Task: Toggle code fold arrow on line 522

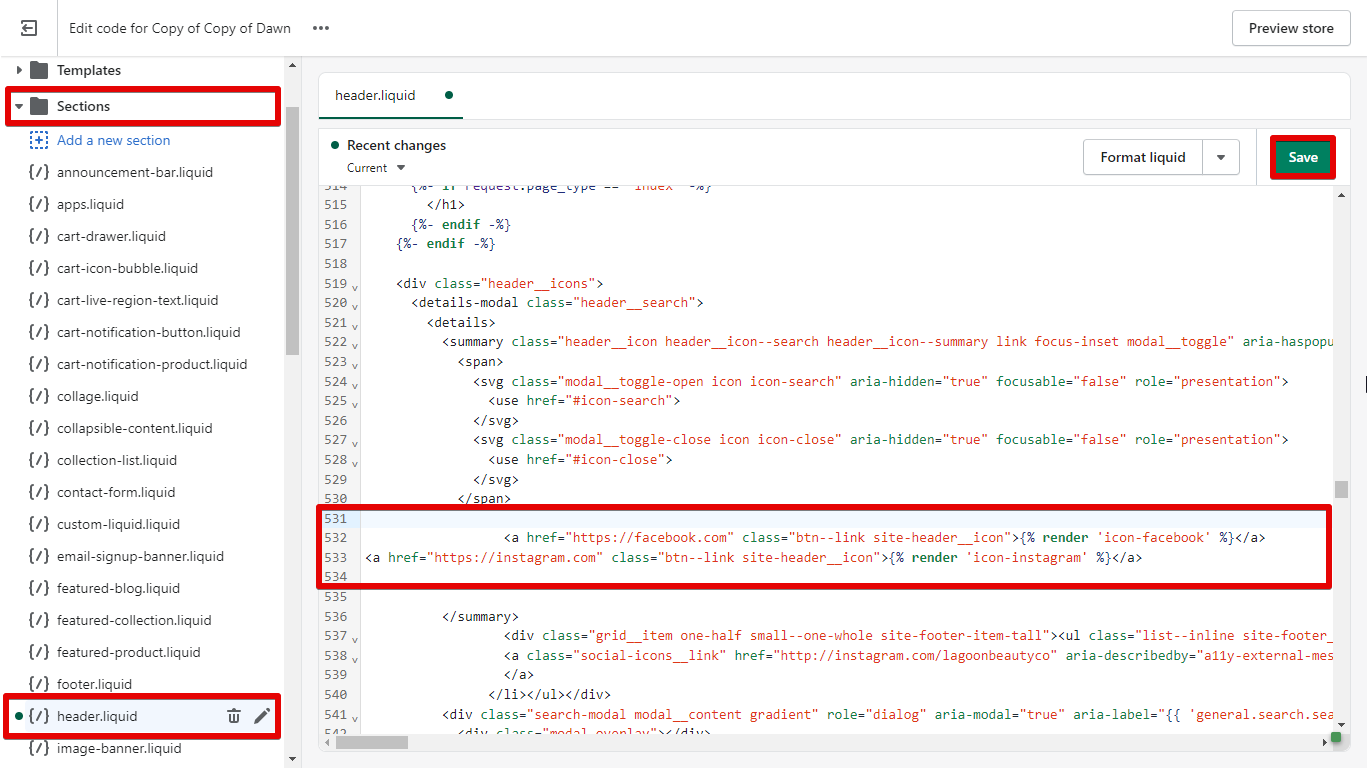Action: point(354,344)
